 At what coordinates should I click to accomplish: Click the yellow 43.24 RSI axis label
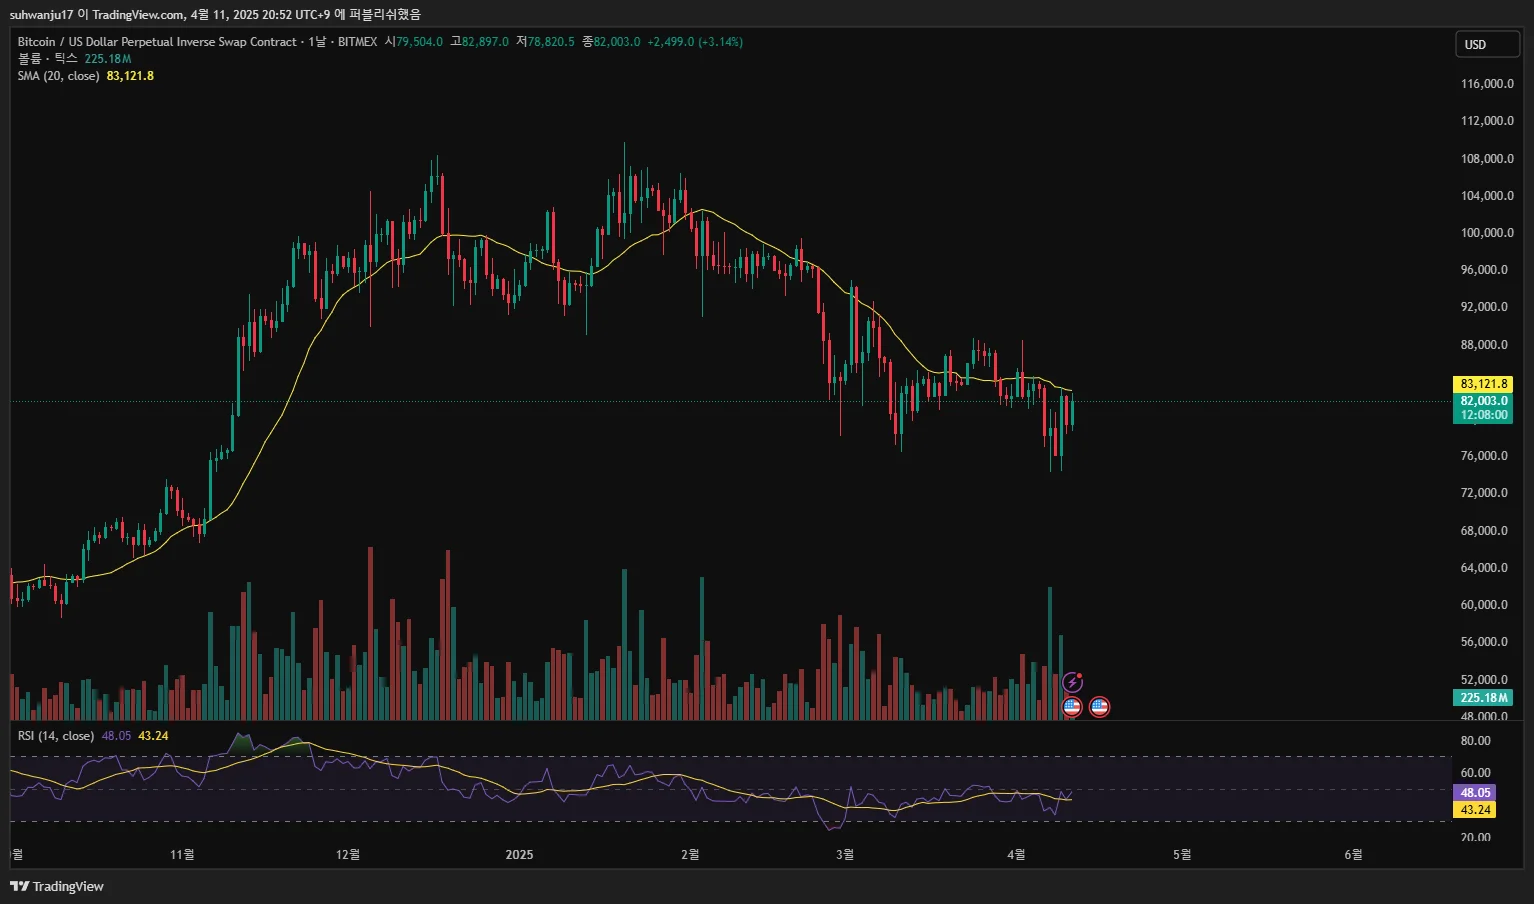[x=1475, y=810]
